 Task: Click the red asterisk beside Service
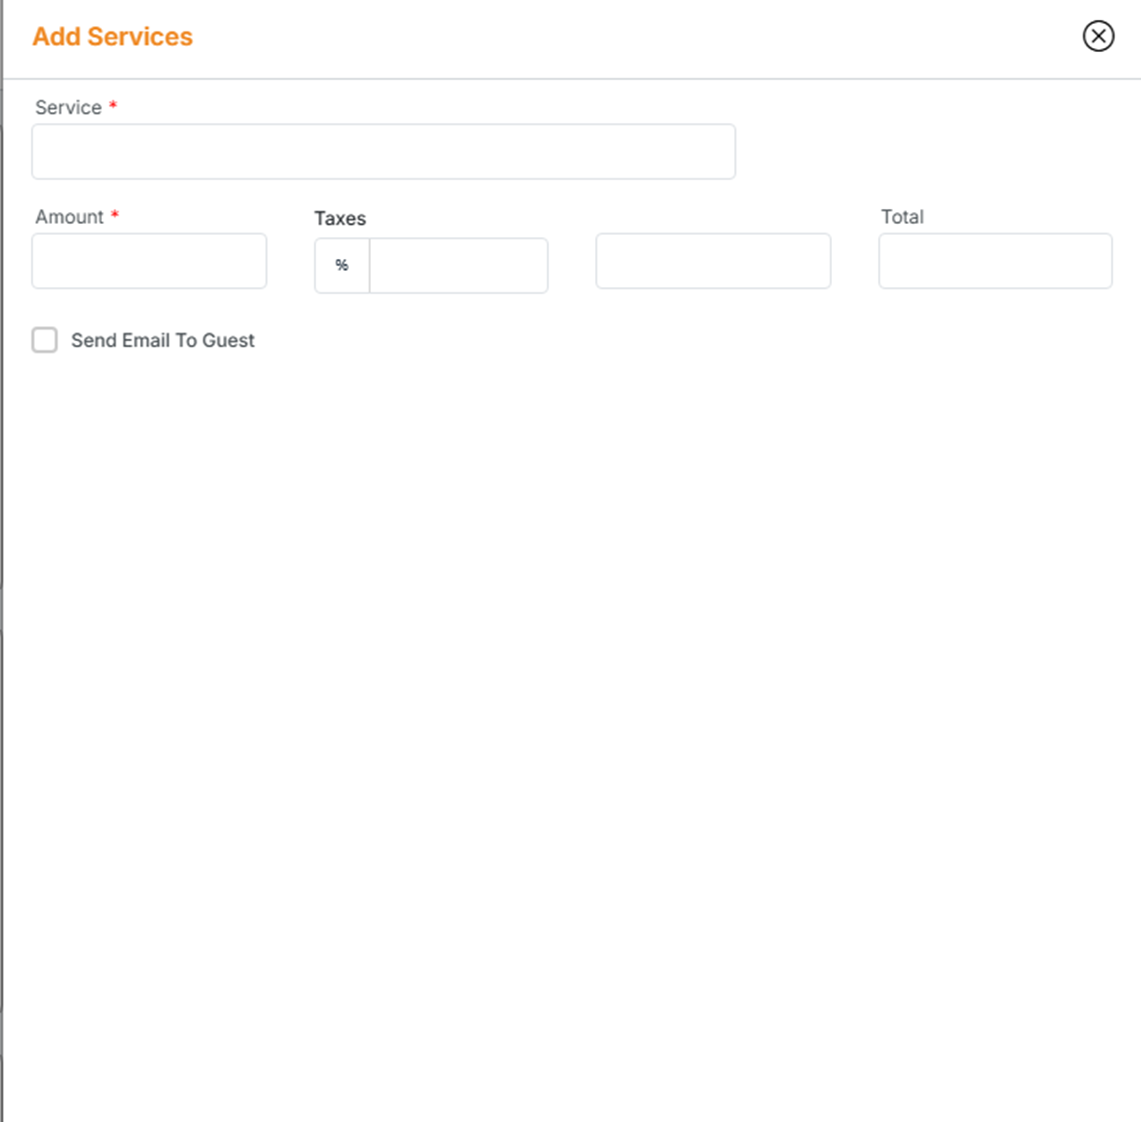pyautogui.click(x=113, y=105)
